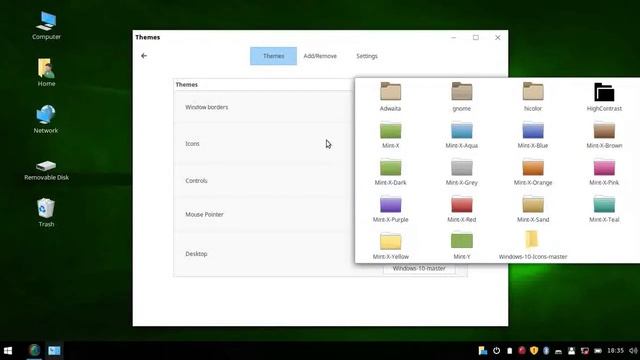Screen dimensions: 640x360
Task: Apply the Mint-X-Pink icon theme
Action: (604, 172)
